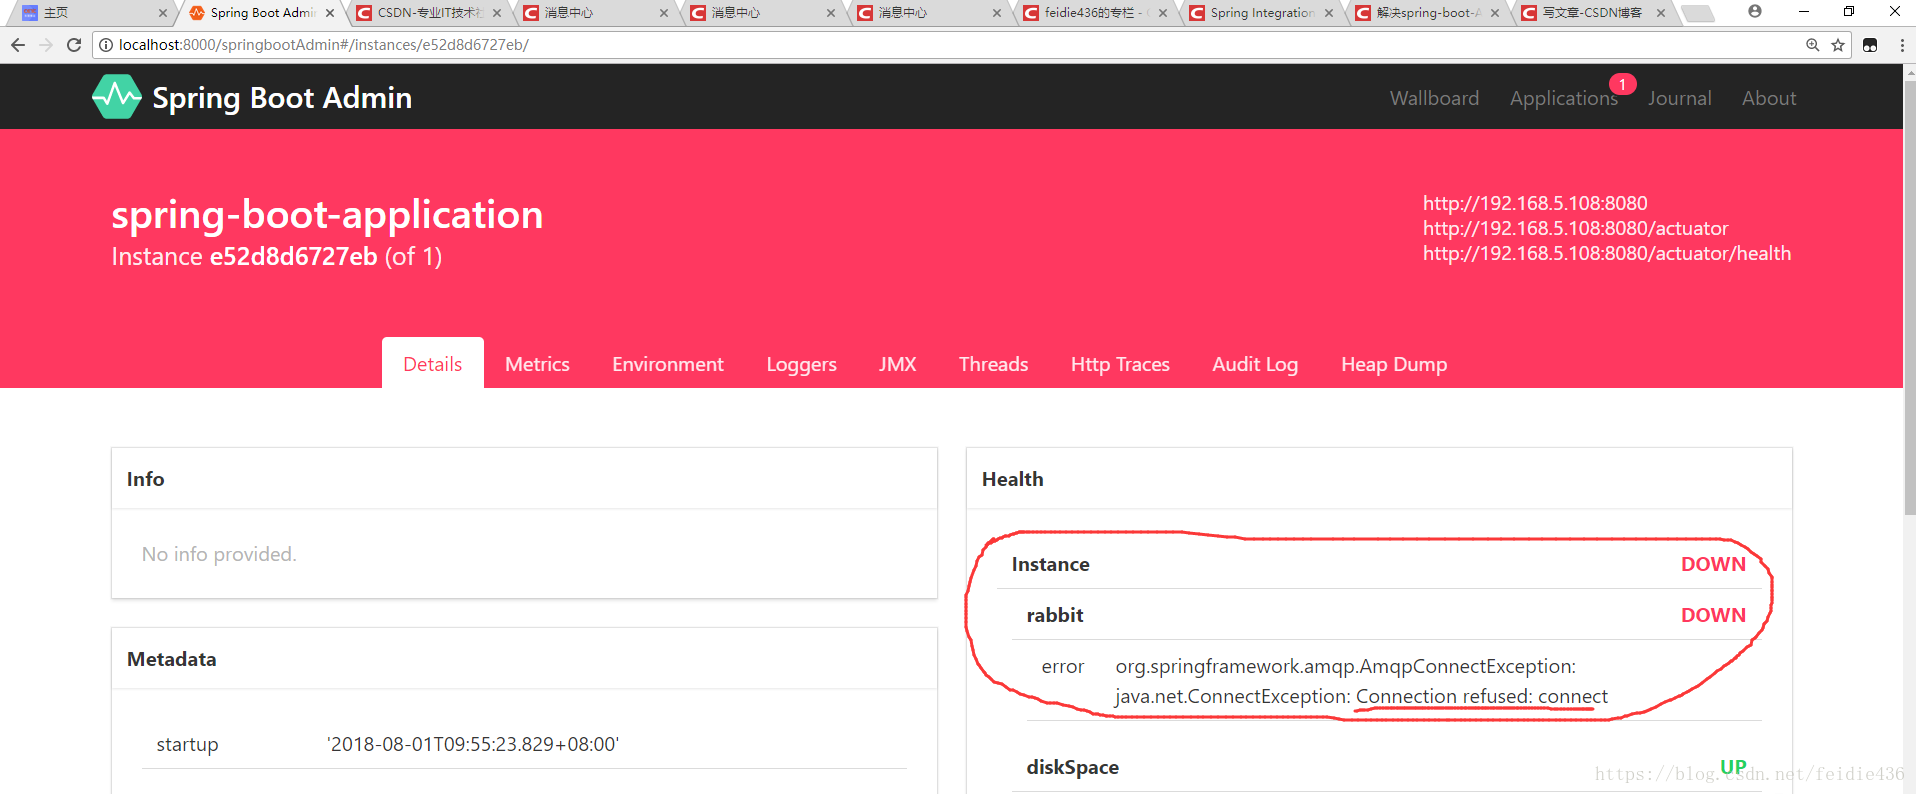Open the Http Traces tab
Viewport: 1916px width, 794px height.
(1120, 364)
